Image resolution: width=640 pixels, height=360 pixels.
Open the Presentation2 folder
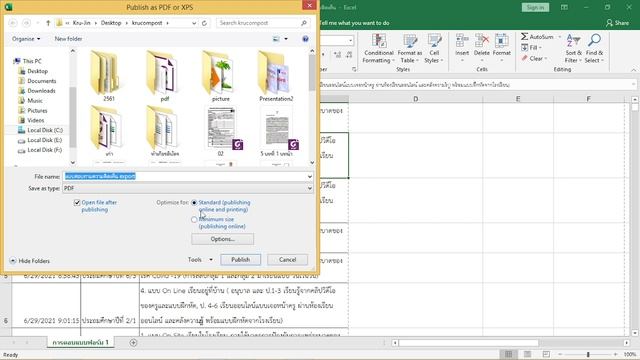tap(276, 76)
